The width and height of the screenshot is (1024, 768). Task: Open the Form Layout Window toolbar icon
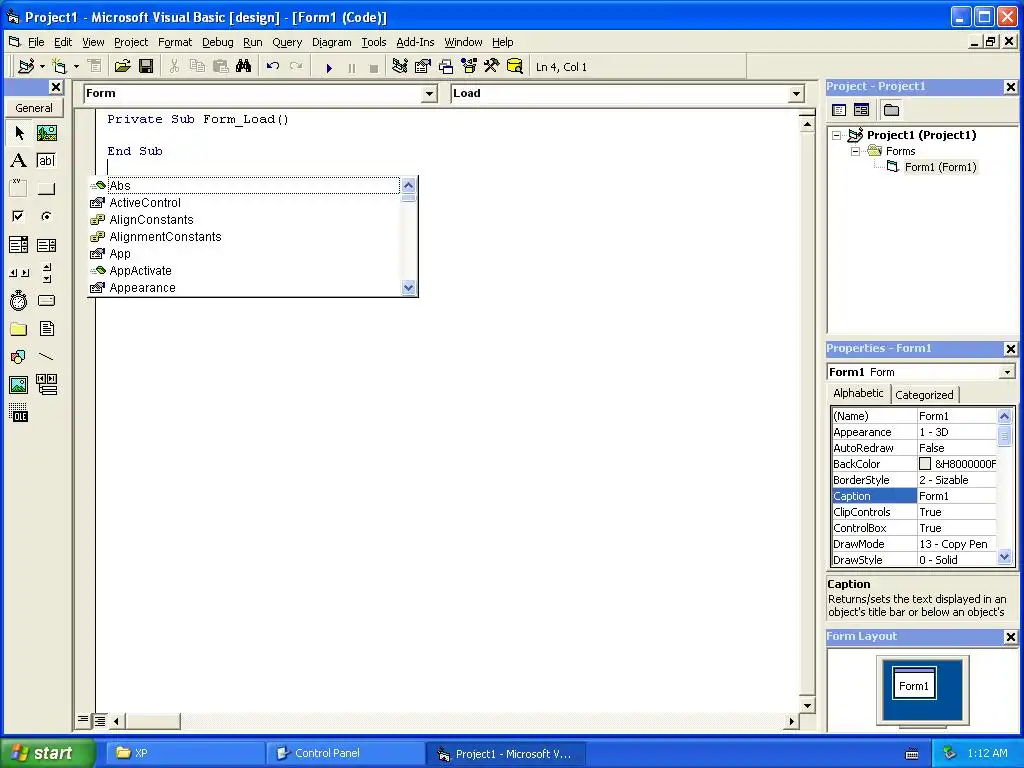pos(446,67)
